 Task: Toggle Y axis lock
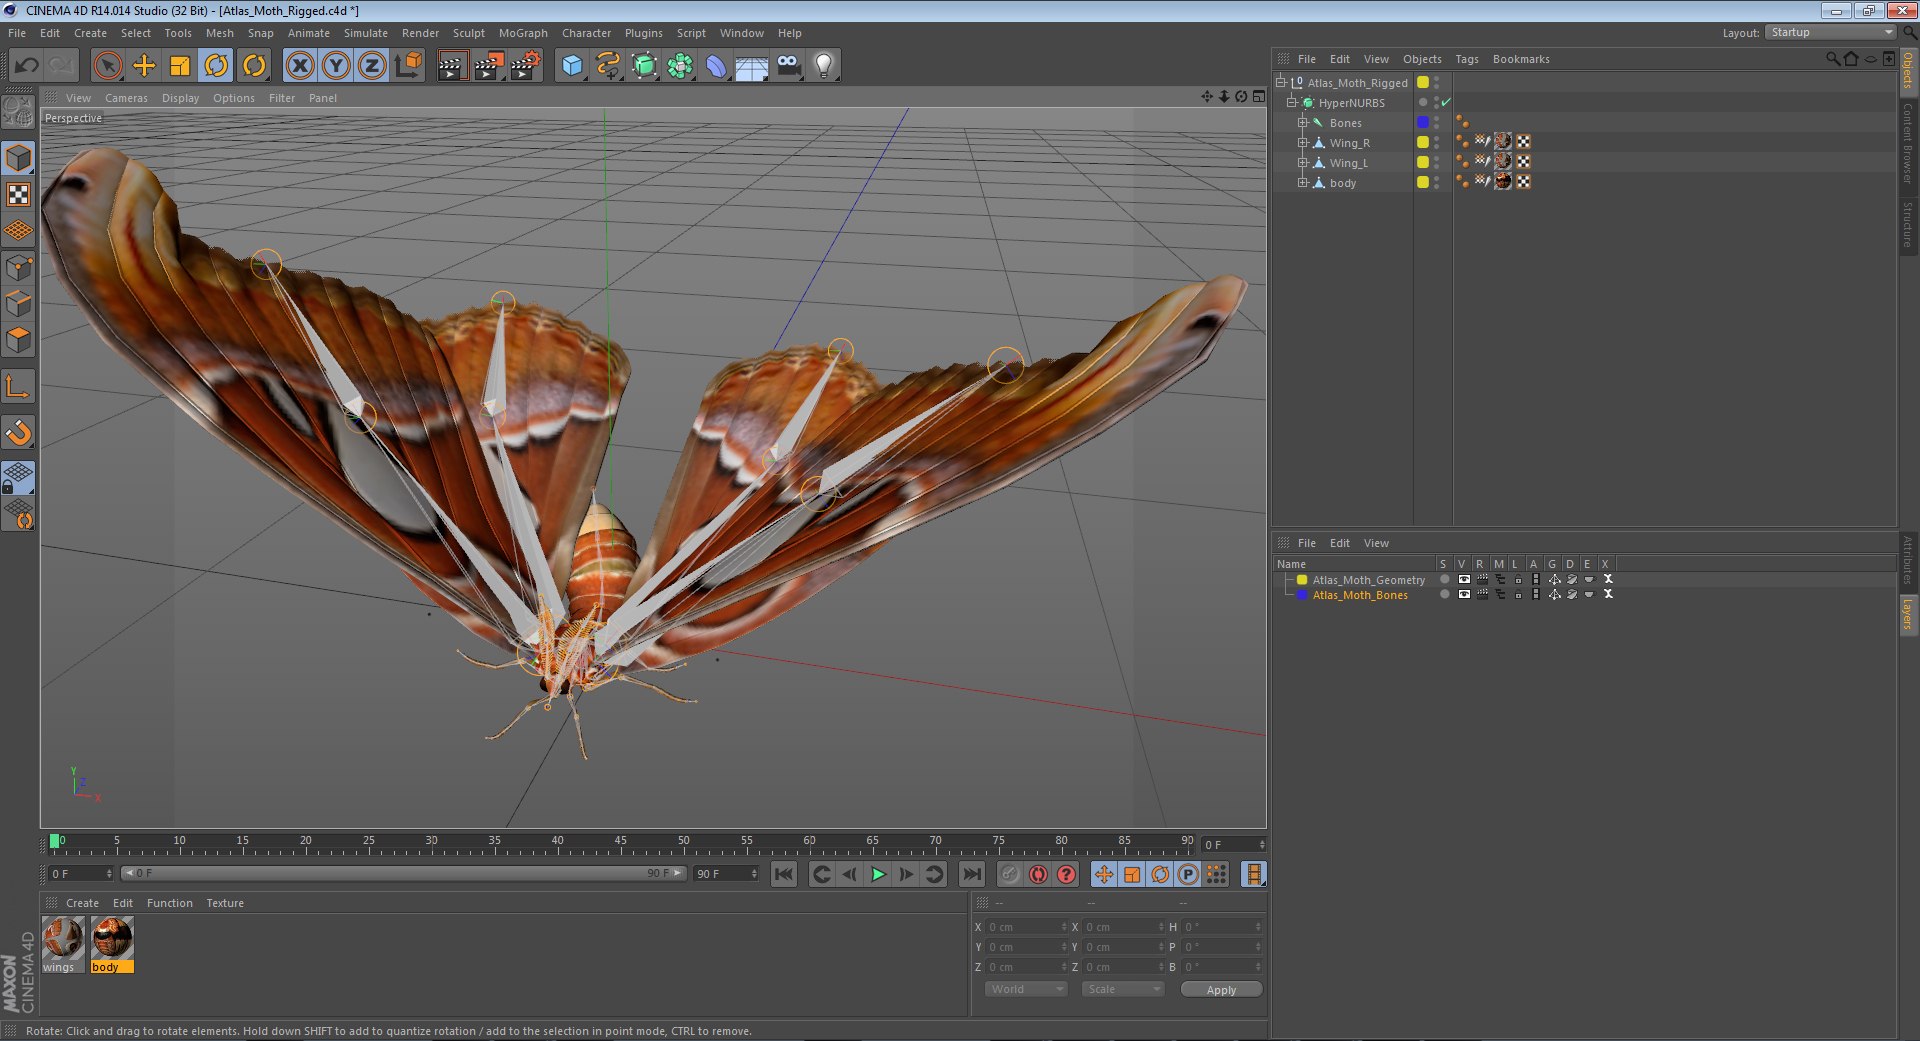336,66
